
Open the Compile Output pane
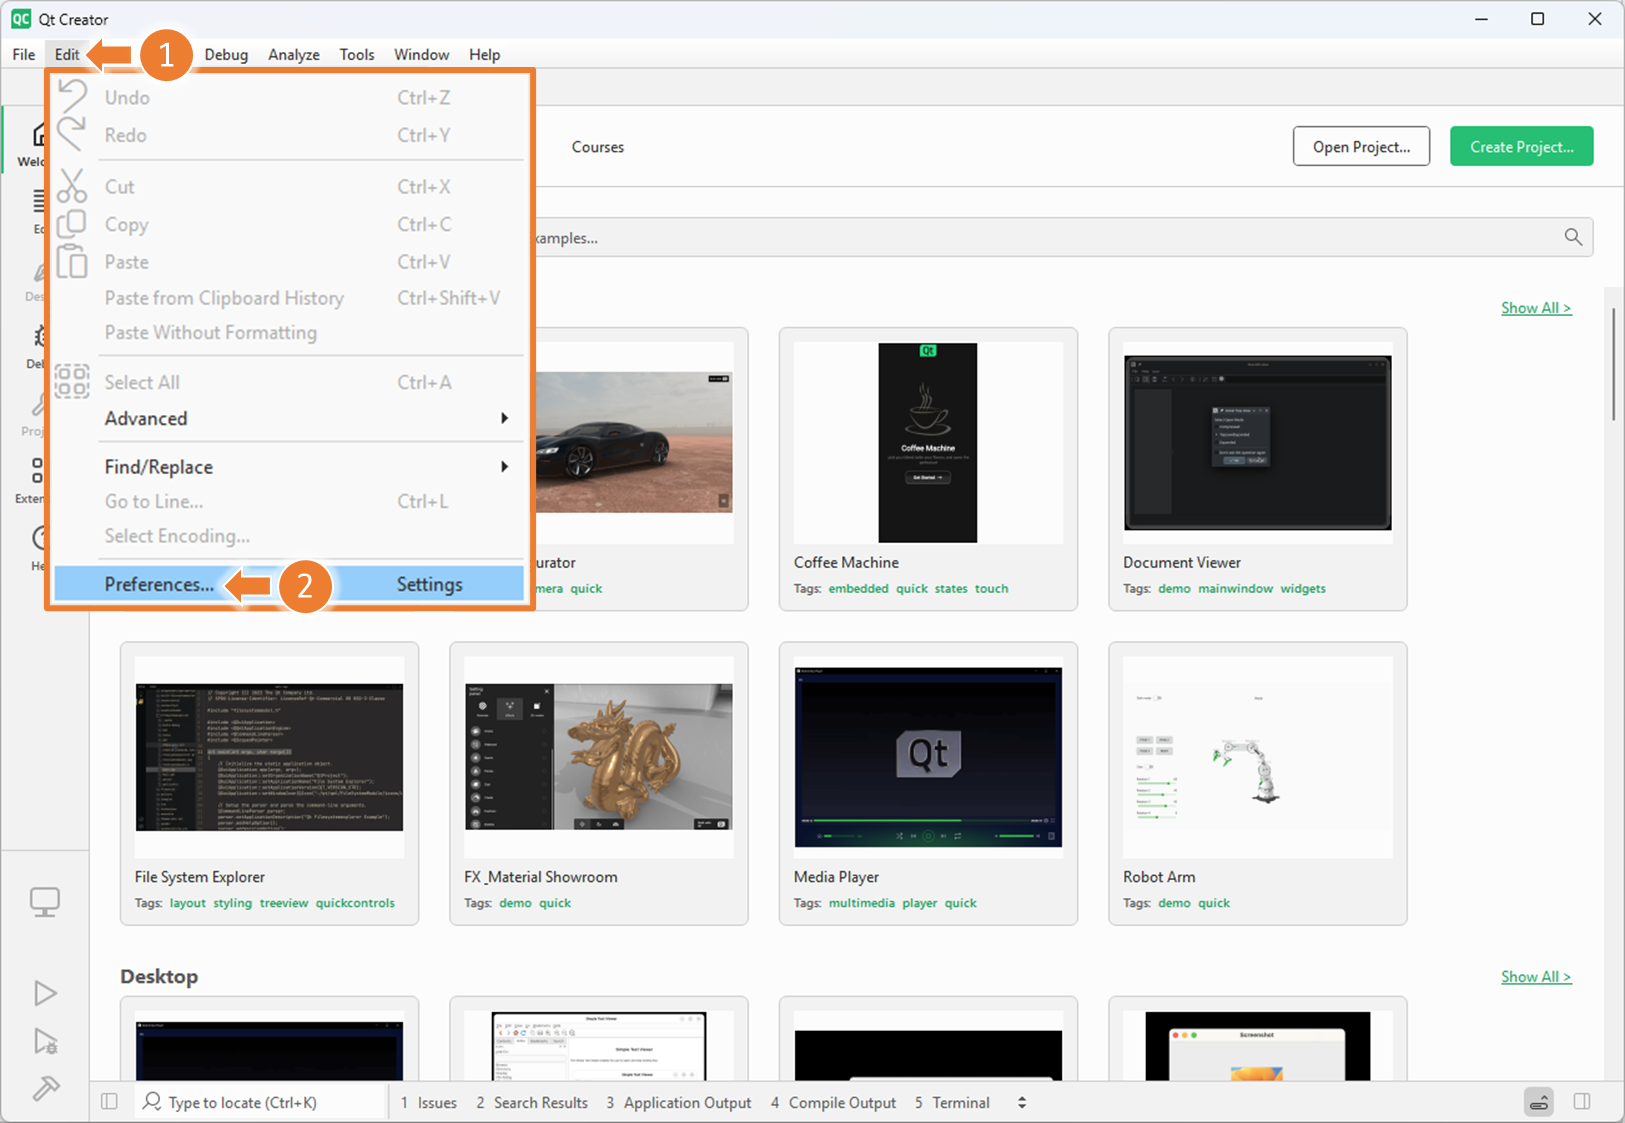tap(833, 1102)
